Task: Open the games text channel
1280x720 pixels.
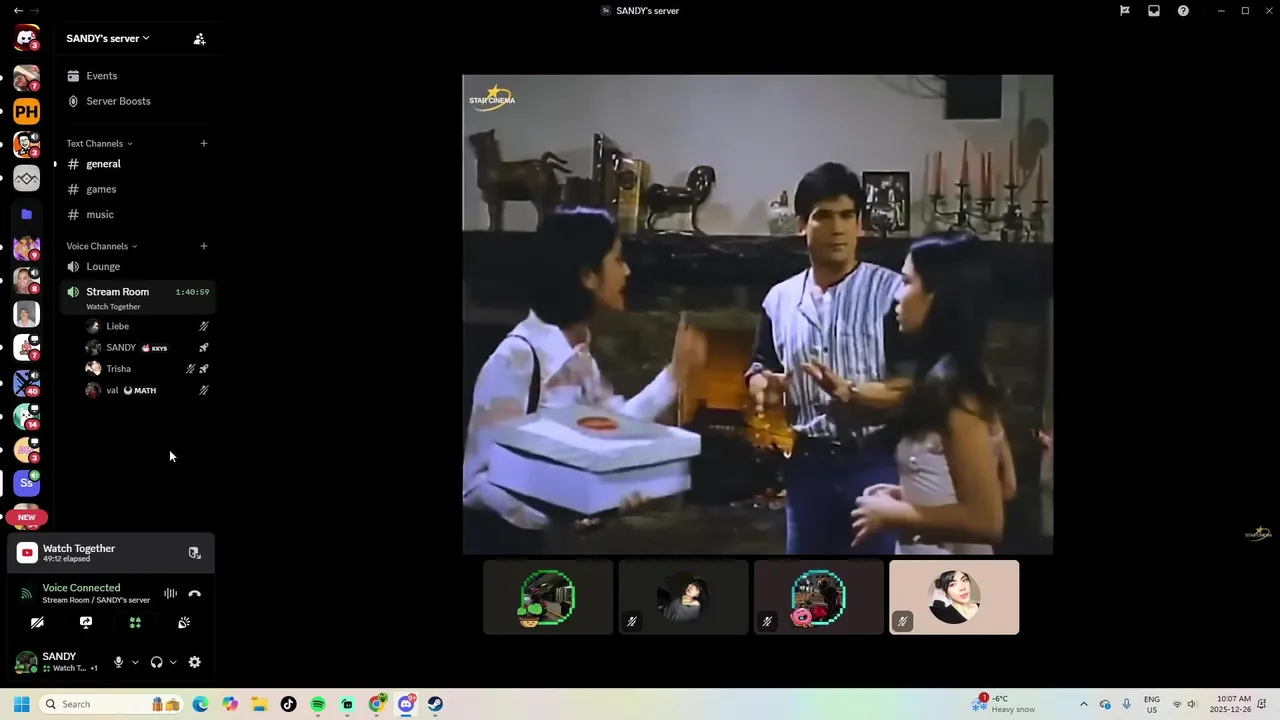Action: pos(136,189)
